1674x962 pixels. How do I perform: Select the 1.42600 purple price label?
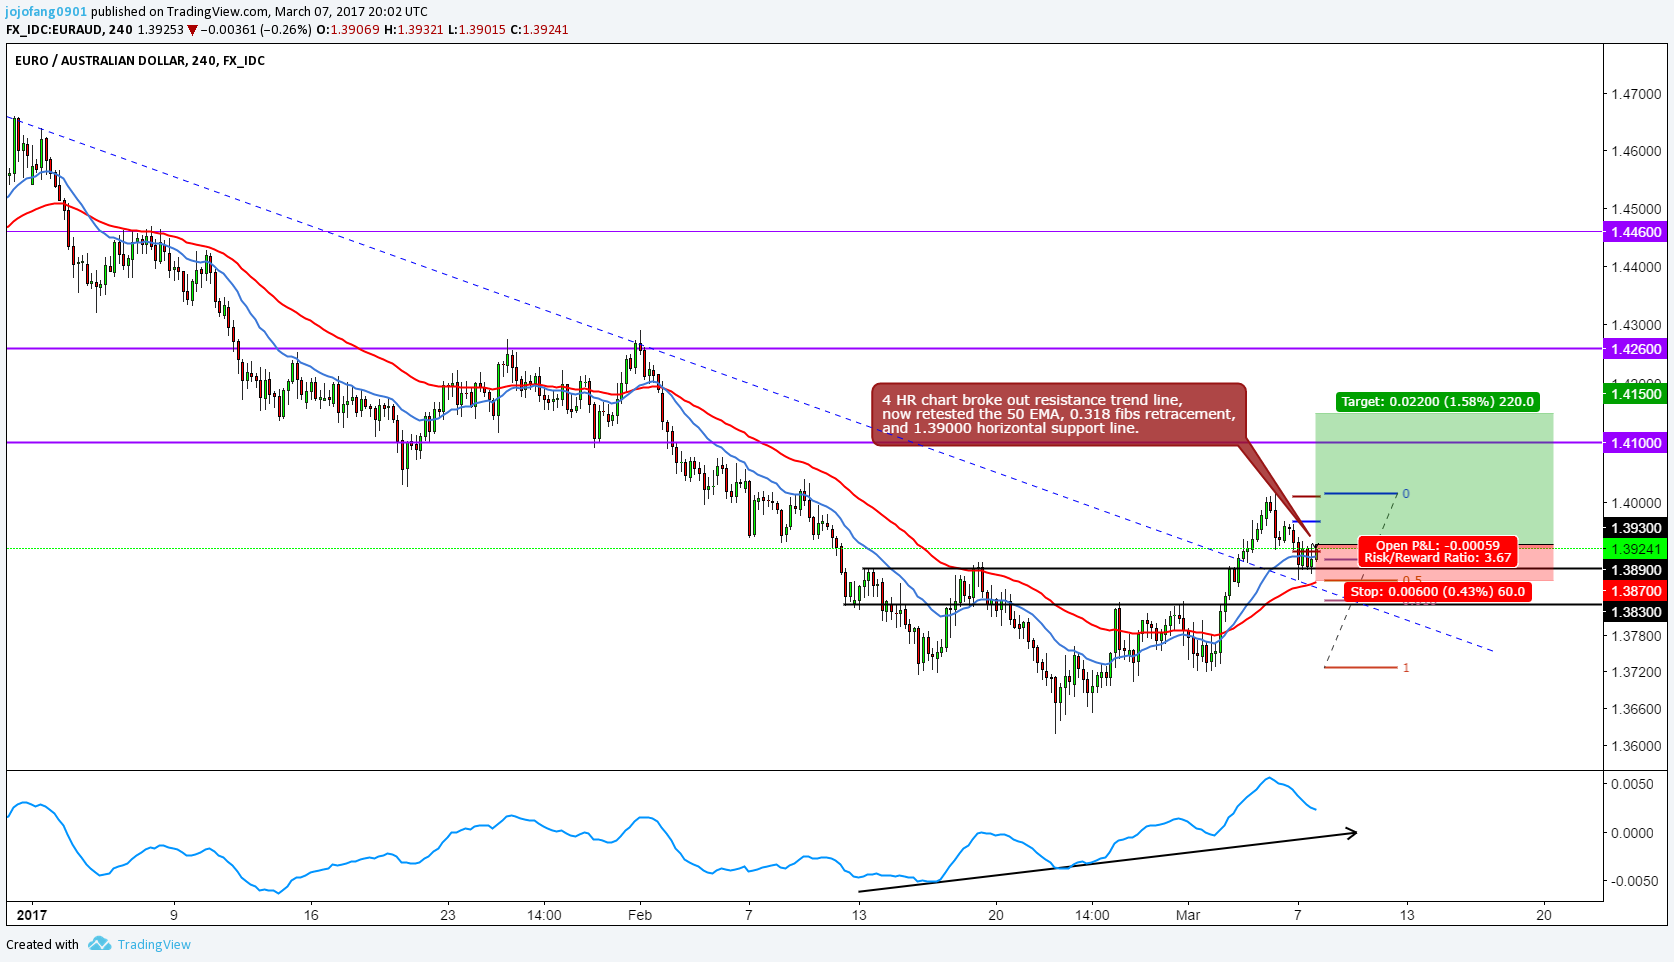(1636, 349)
